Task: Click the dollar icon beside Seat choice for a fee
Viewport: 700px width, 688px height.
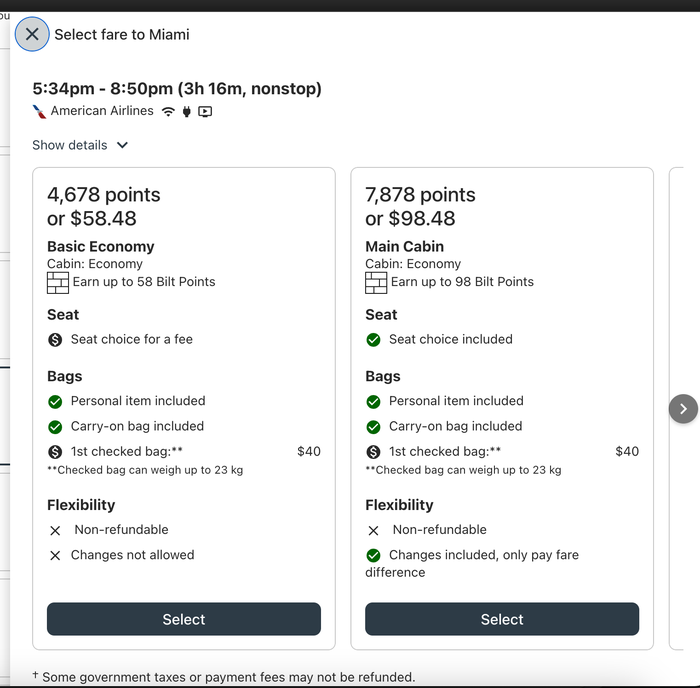Action: tap(55, 340)
